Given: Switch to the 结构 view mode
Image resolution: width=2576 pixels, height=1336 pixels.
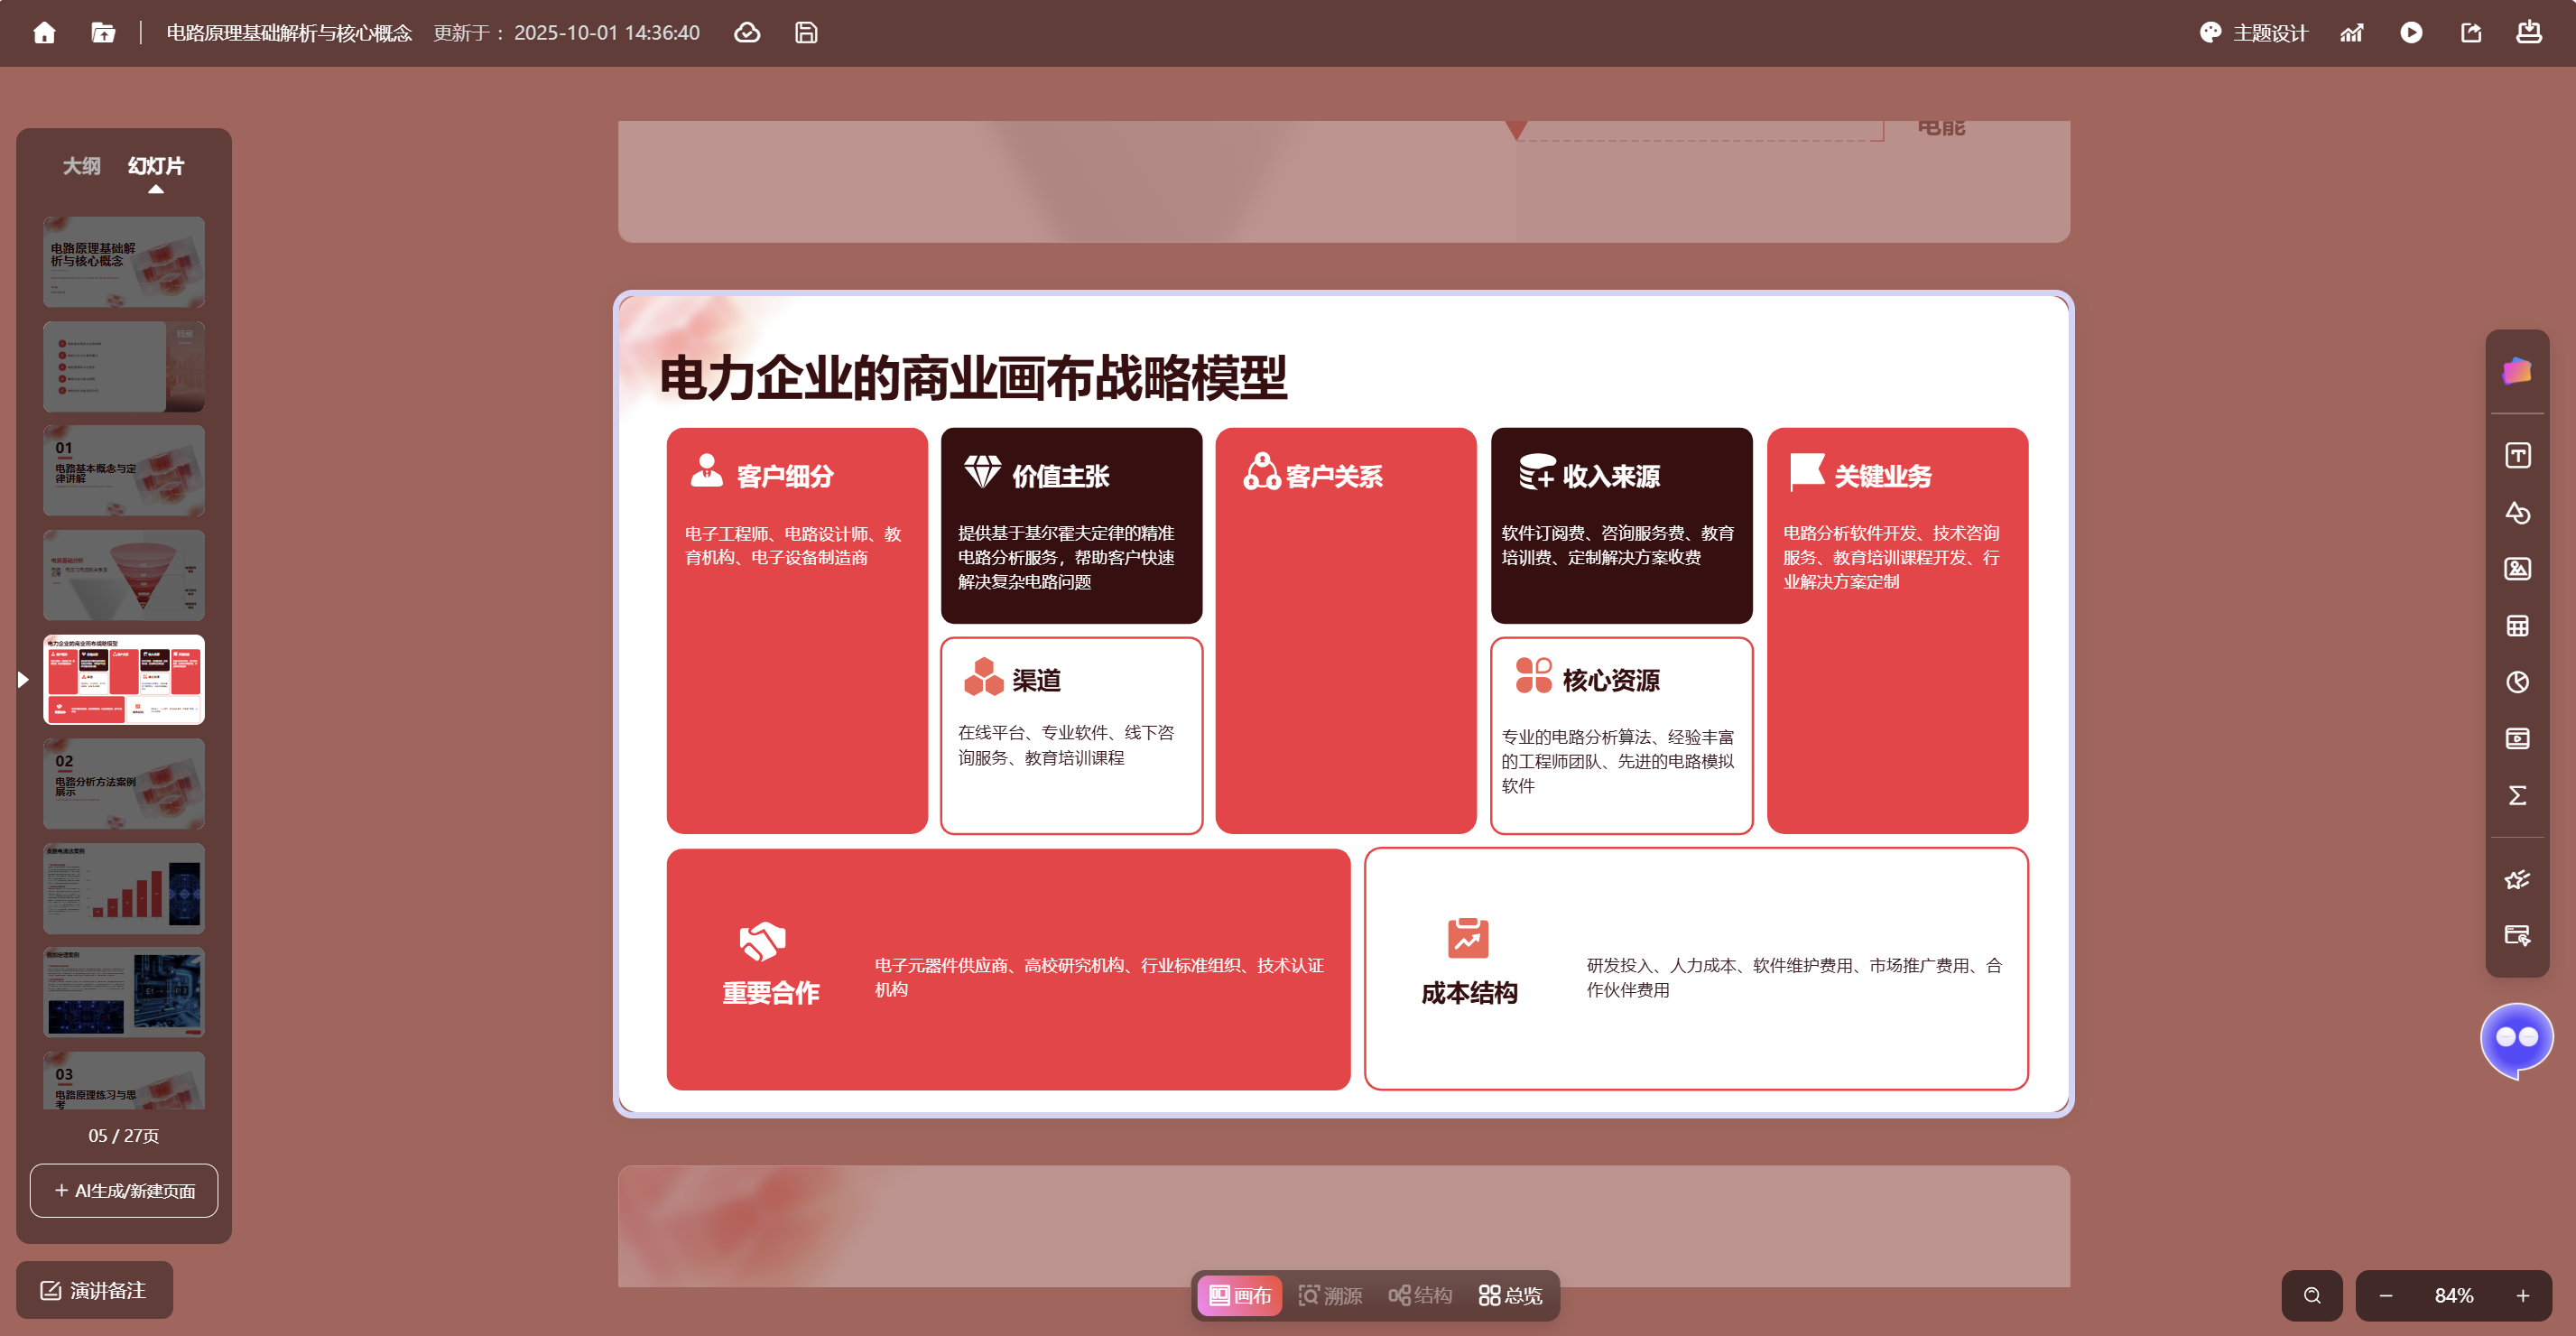Looking at the screenshot, I should (x=1420, y=1296).
